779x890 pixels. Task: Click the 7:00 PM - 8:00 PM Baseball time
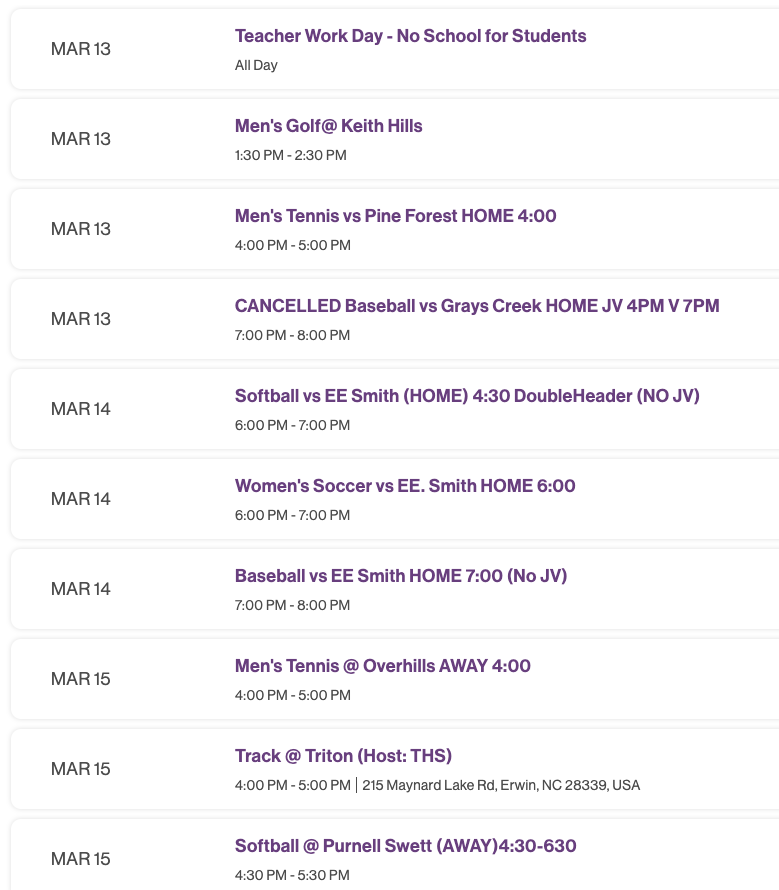pyautogui.click(x=291, y=605)
